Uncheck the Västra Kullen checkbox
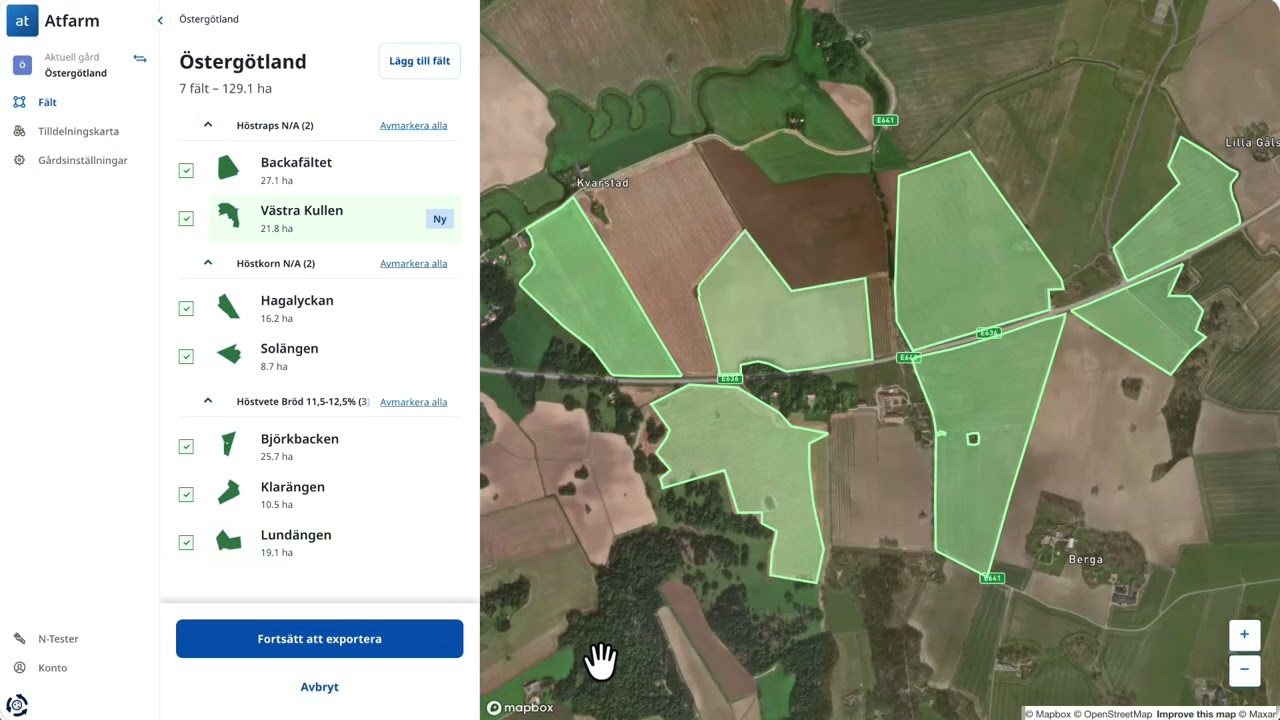 click(186, 218)
